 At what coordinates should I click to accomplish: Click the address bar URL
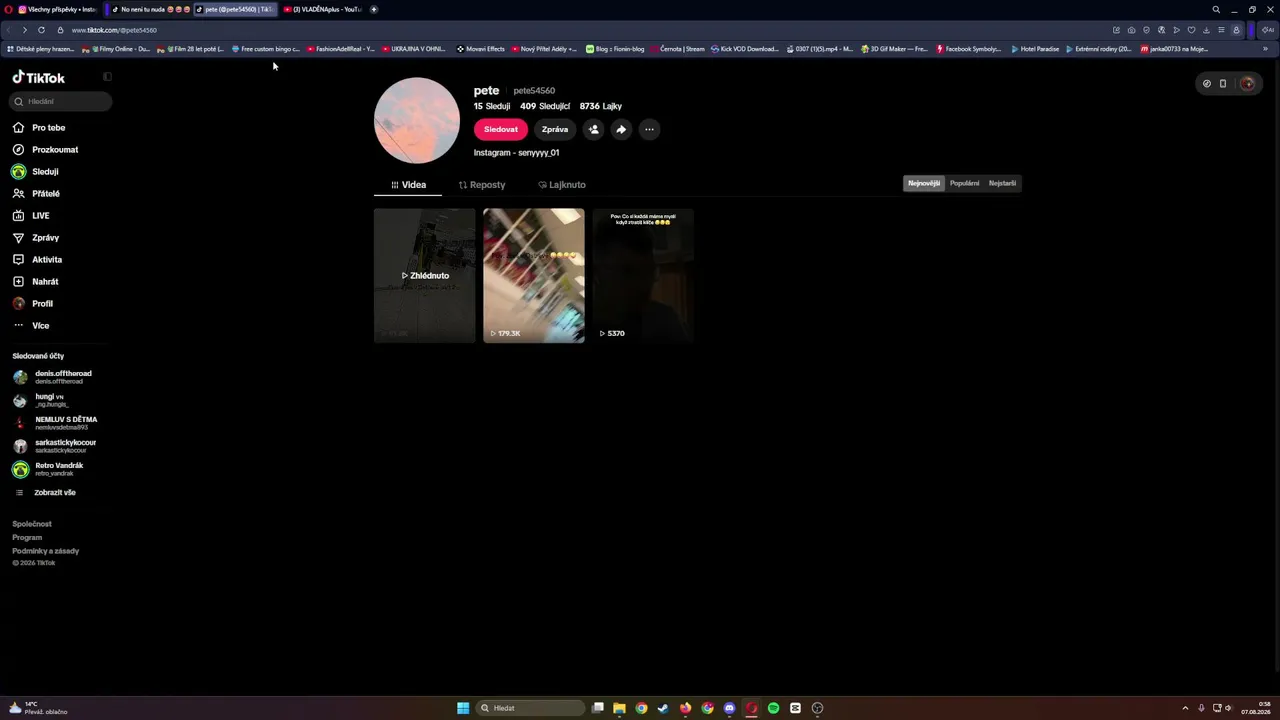pyautogui.click(x=114, y=30)
